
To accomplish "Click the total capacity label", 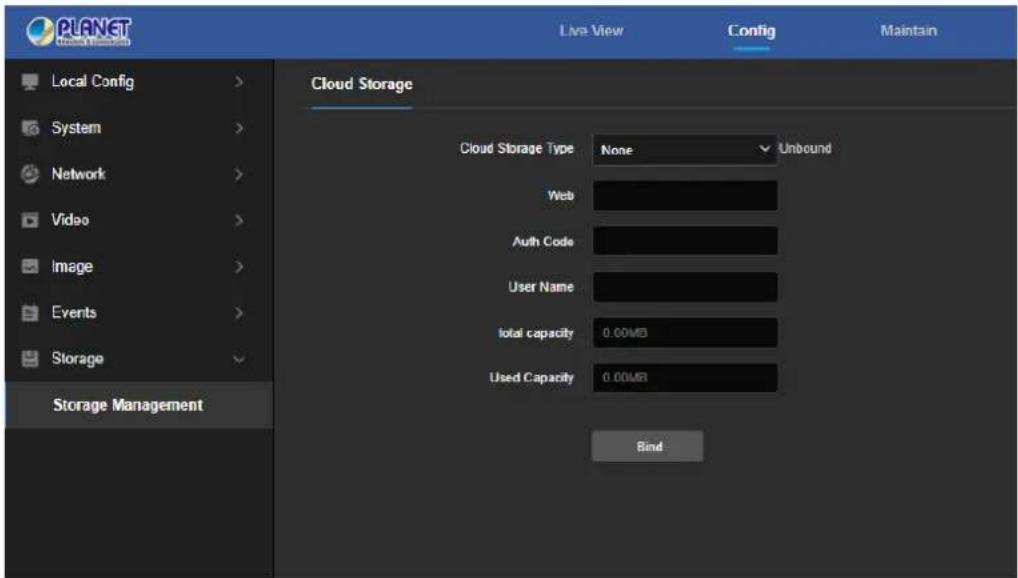I will pos(536,333).
